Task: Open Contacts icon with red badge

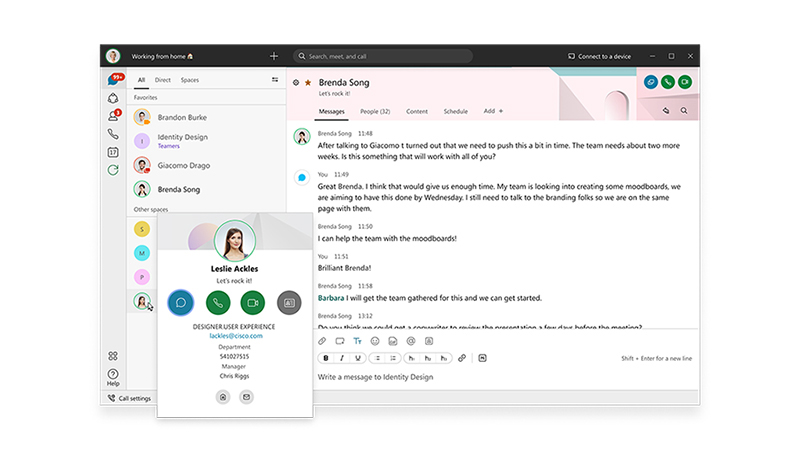Action: (x=114, y=116)
